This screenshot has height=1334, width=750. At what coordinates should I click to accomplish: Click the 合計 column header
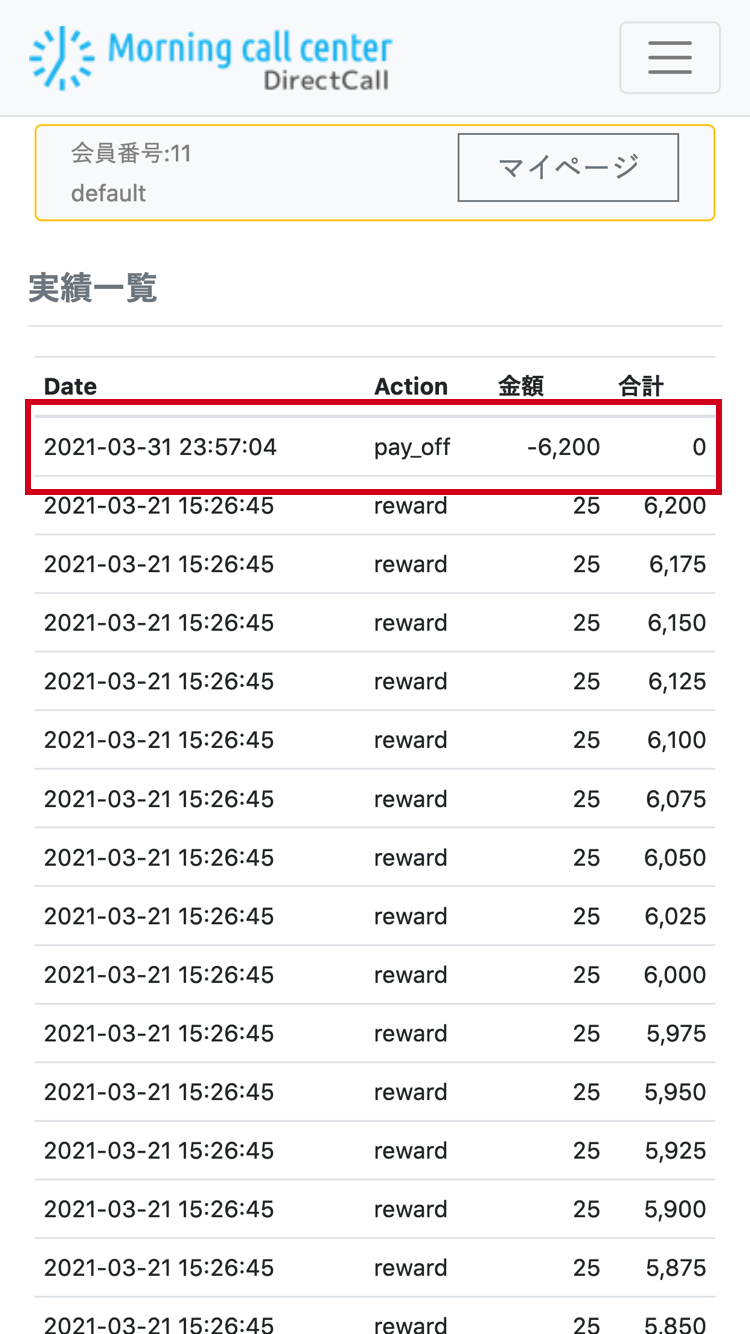tap(641, 387)
